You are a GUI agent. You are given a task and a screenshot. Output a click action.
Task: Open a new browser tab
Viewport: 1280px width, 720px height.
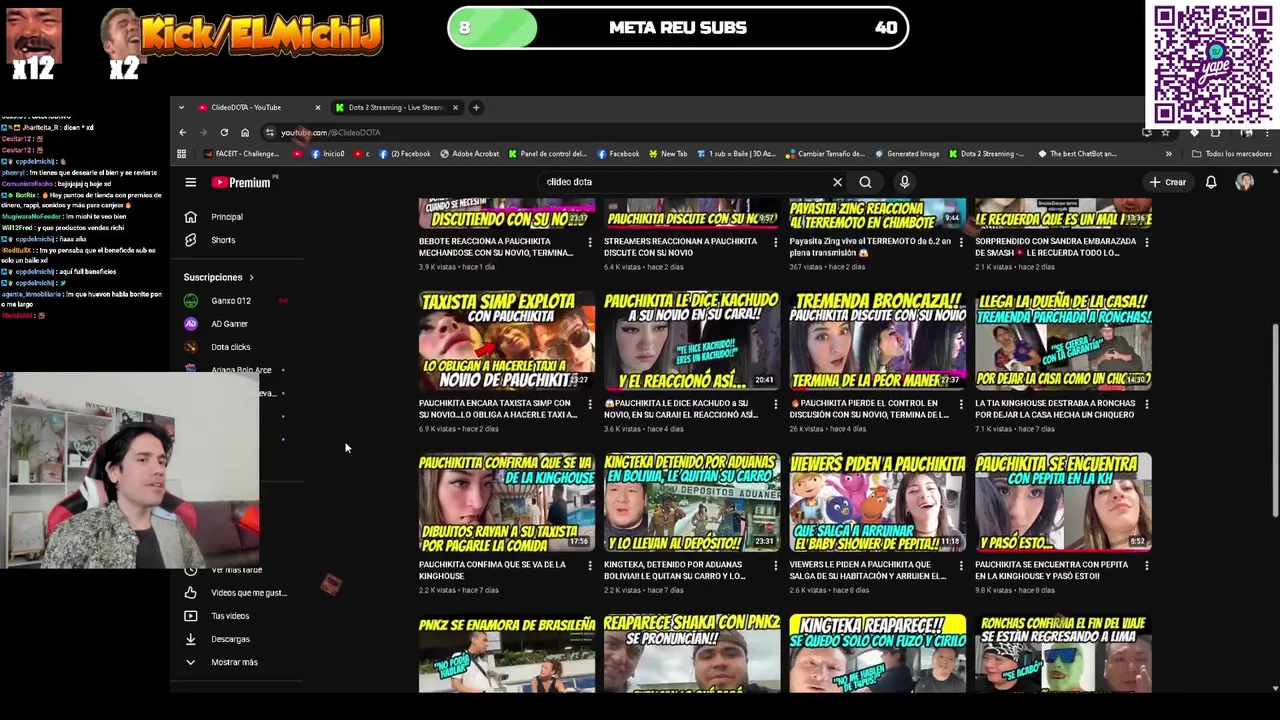point(476,107)
